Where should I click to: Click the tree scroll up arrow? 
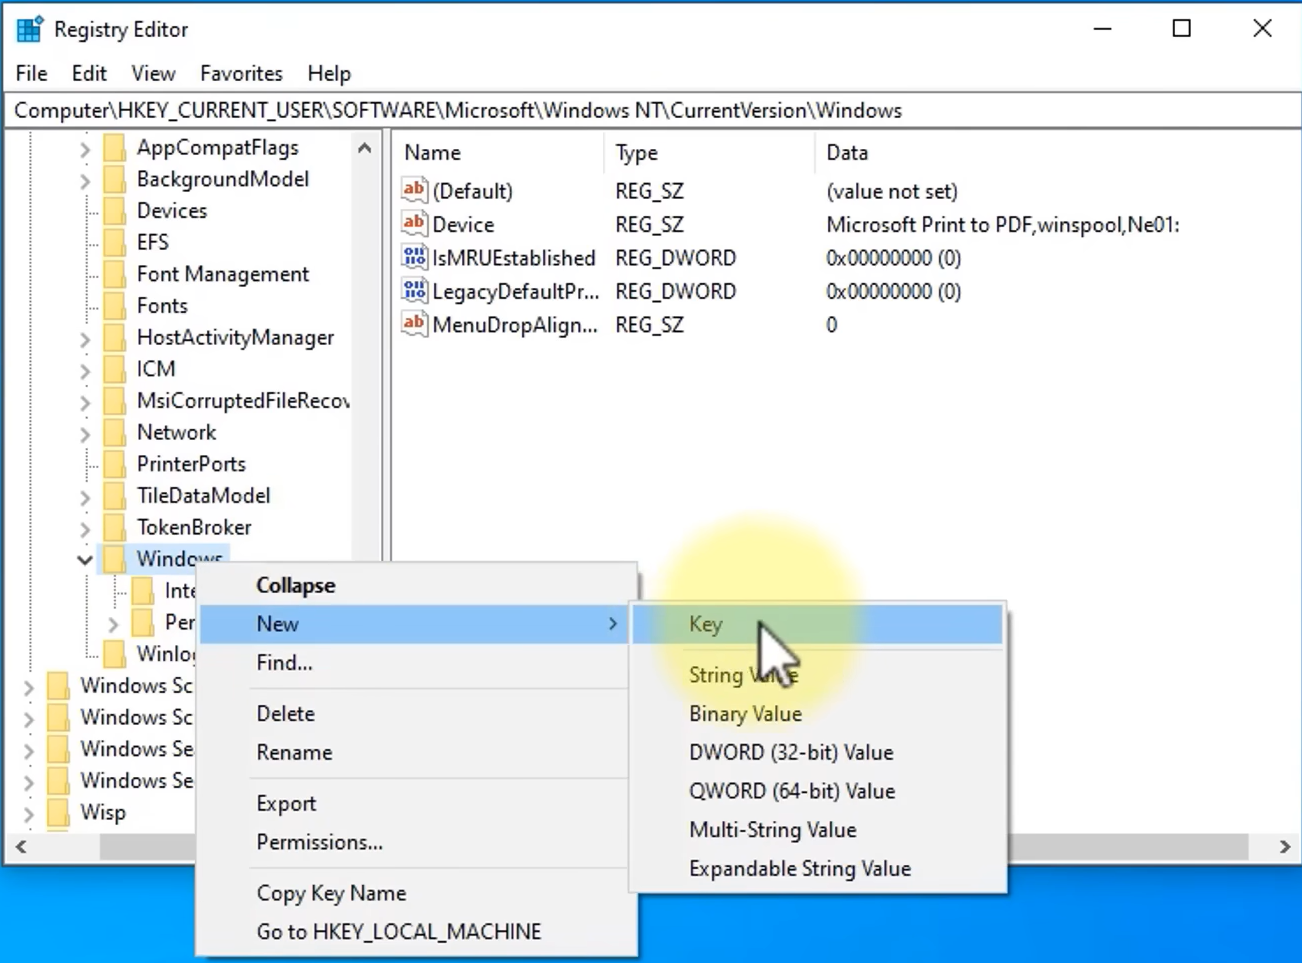(365, 148)
